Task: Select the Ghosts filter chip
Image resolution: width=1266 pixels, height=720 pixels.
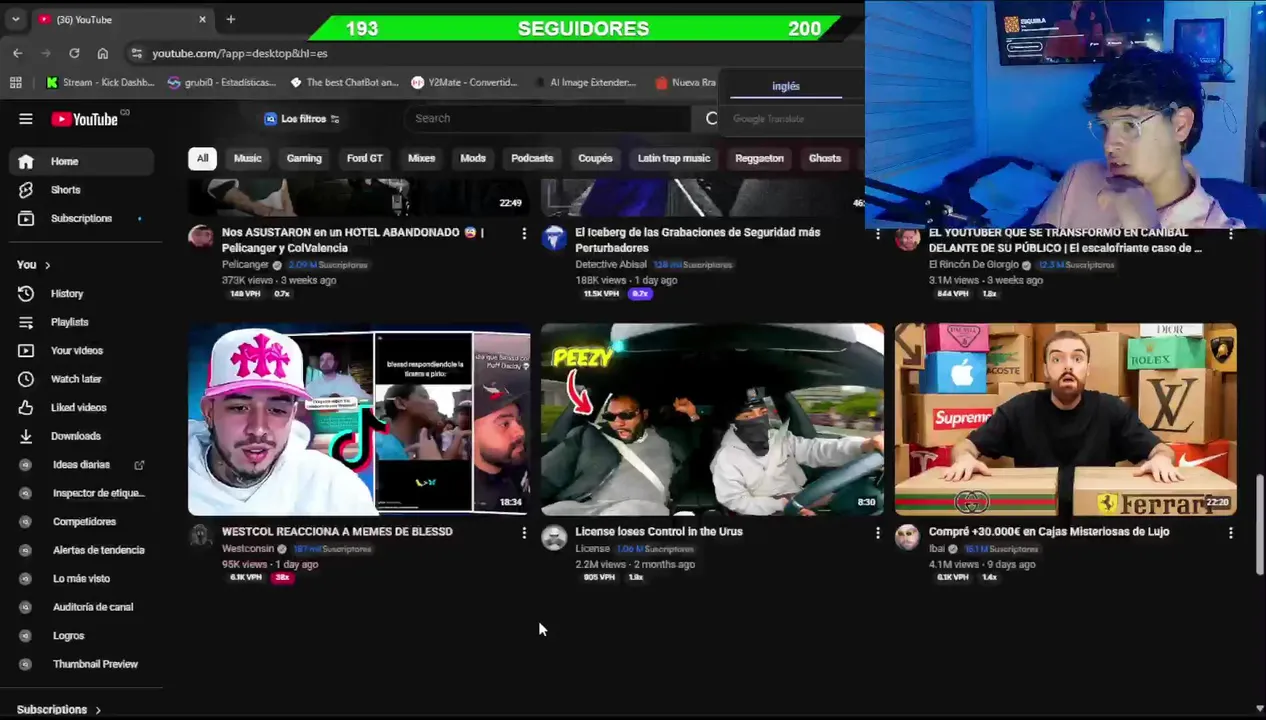Action: click(825, 158)
